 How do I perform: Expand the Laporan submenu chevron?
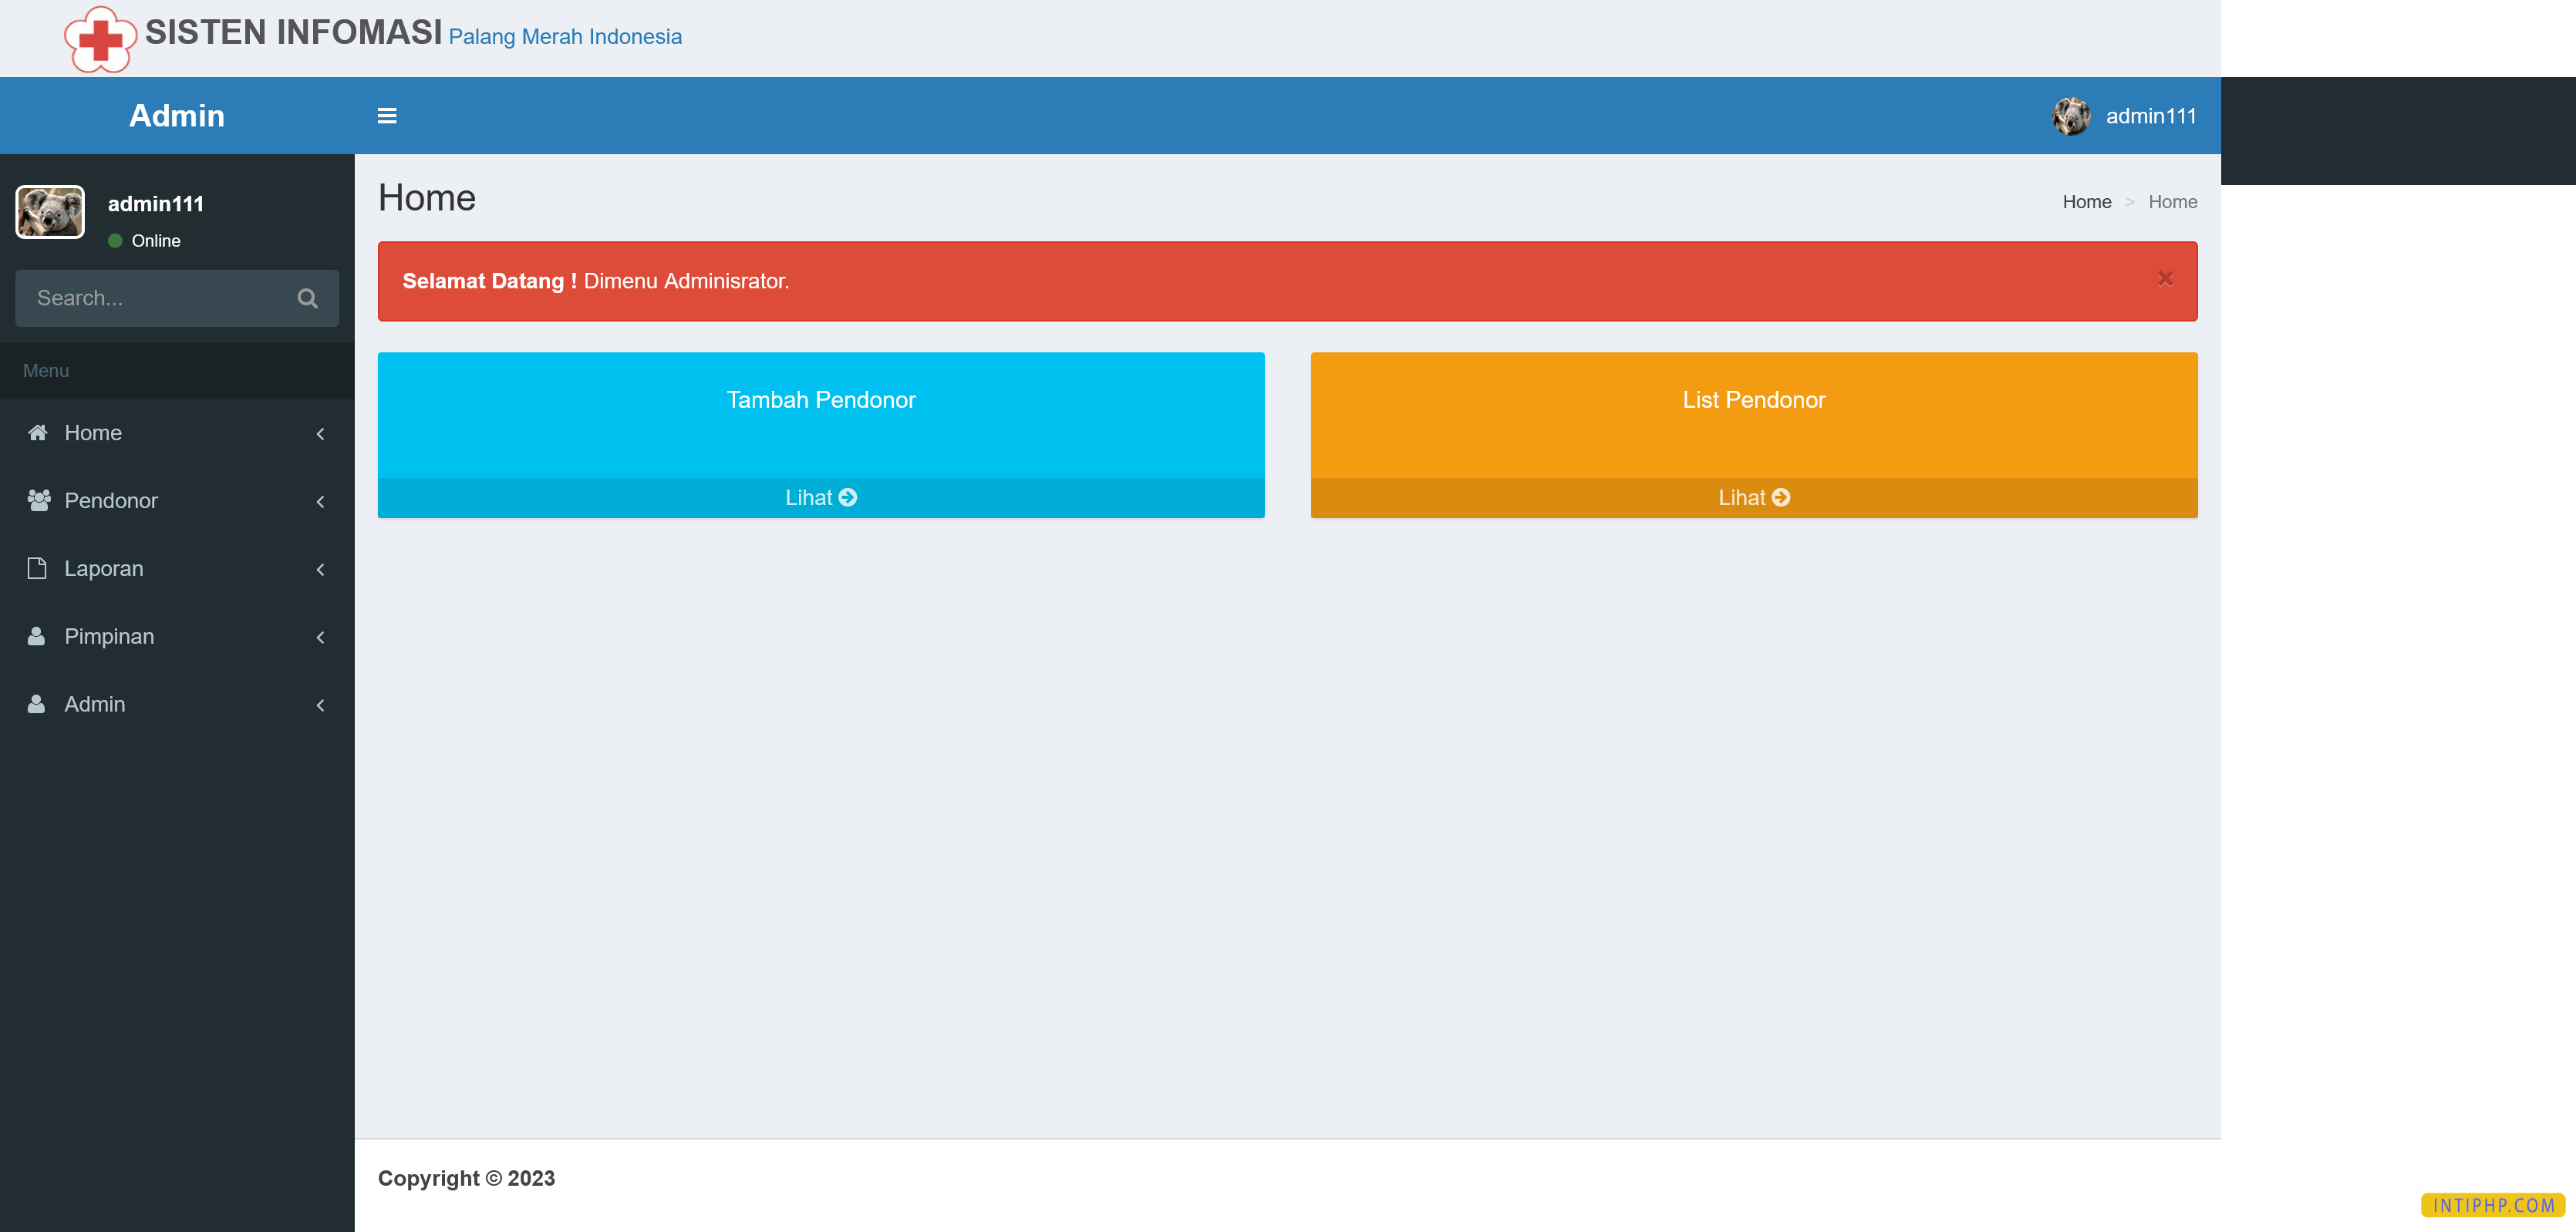click(320, 569)
